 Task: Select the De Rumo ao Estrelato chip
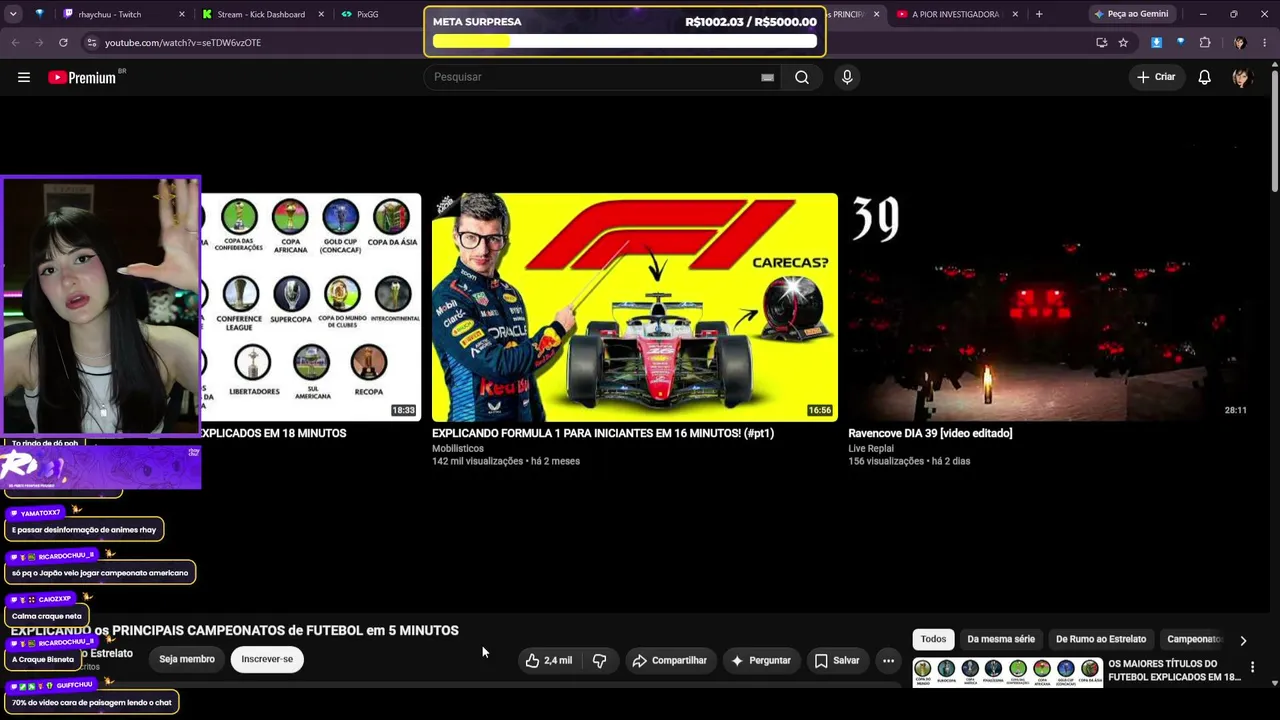1101,639
